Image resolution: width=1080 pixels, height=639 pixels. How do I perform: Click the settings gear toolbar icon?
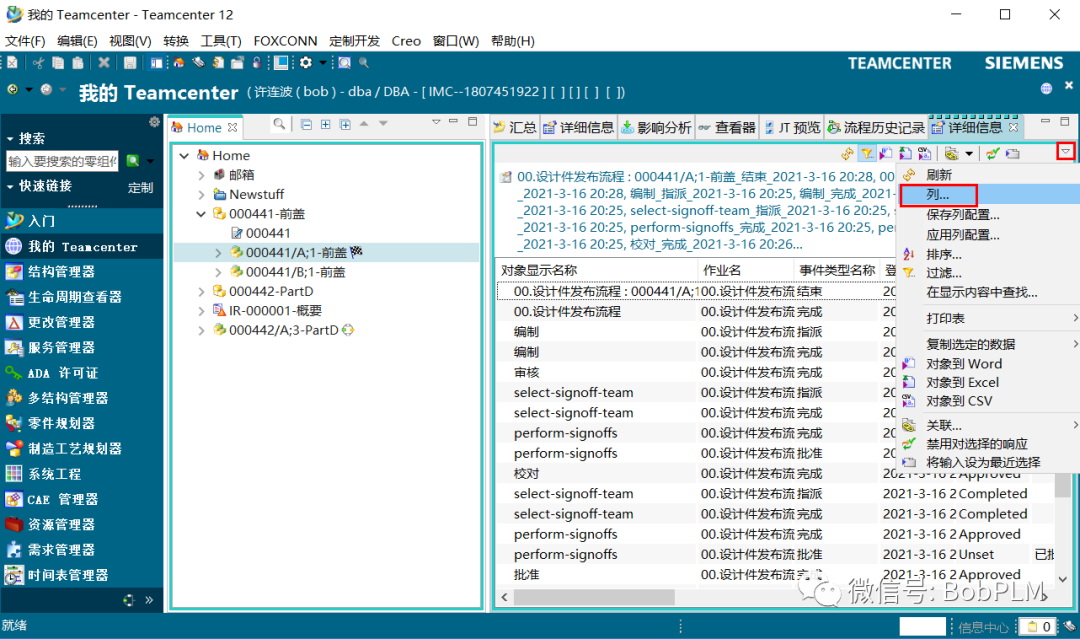(305, 63)
